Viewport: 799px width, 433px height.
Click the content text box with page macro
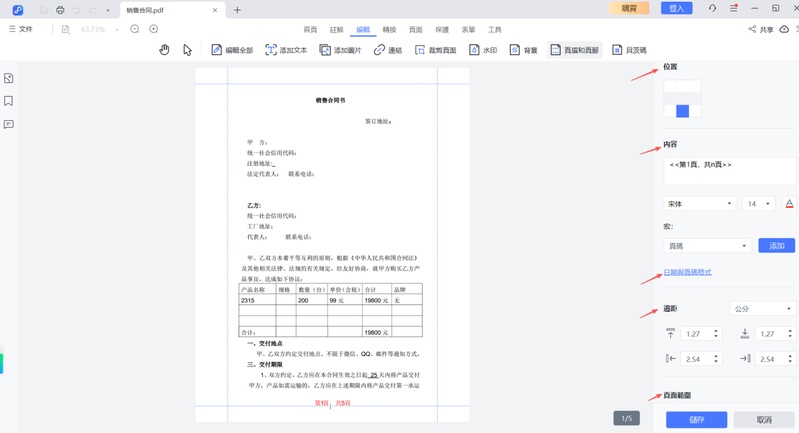tap(729, 171)
